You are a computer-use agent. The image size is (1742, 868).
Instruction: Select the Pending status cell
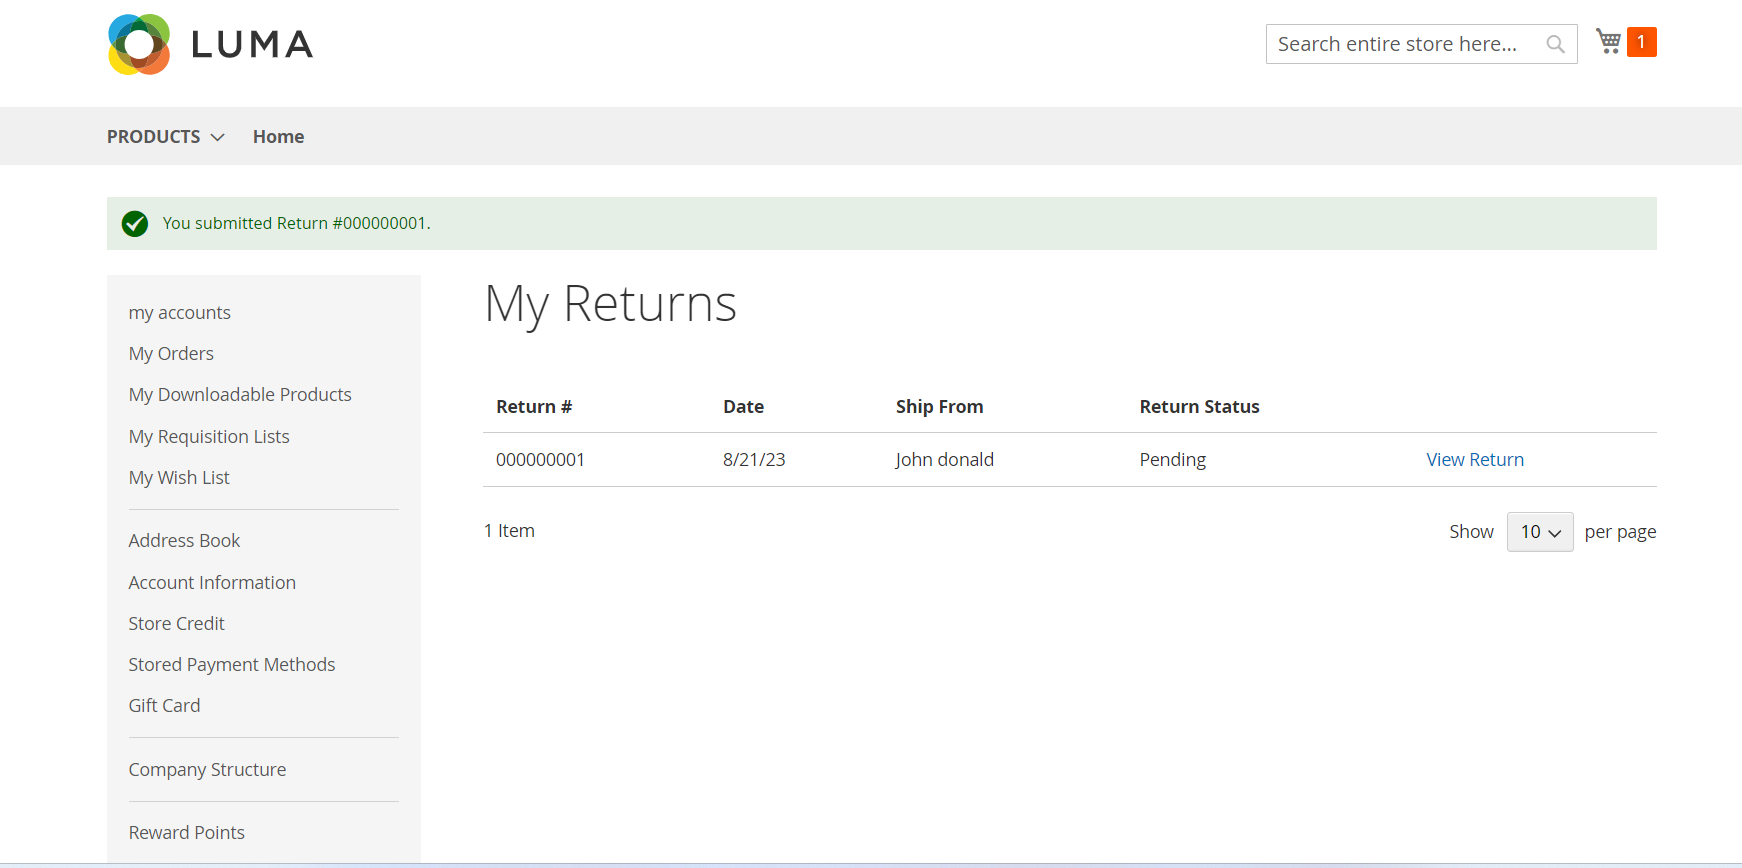click(x=1172, y=460)
